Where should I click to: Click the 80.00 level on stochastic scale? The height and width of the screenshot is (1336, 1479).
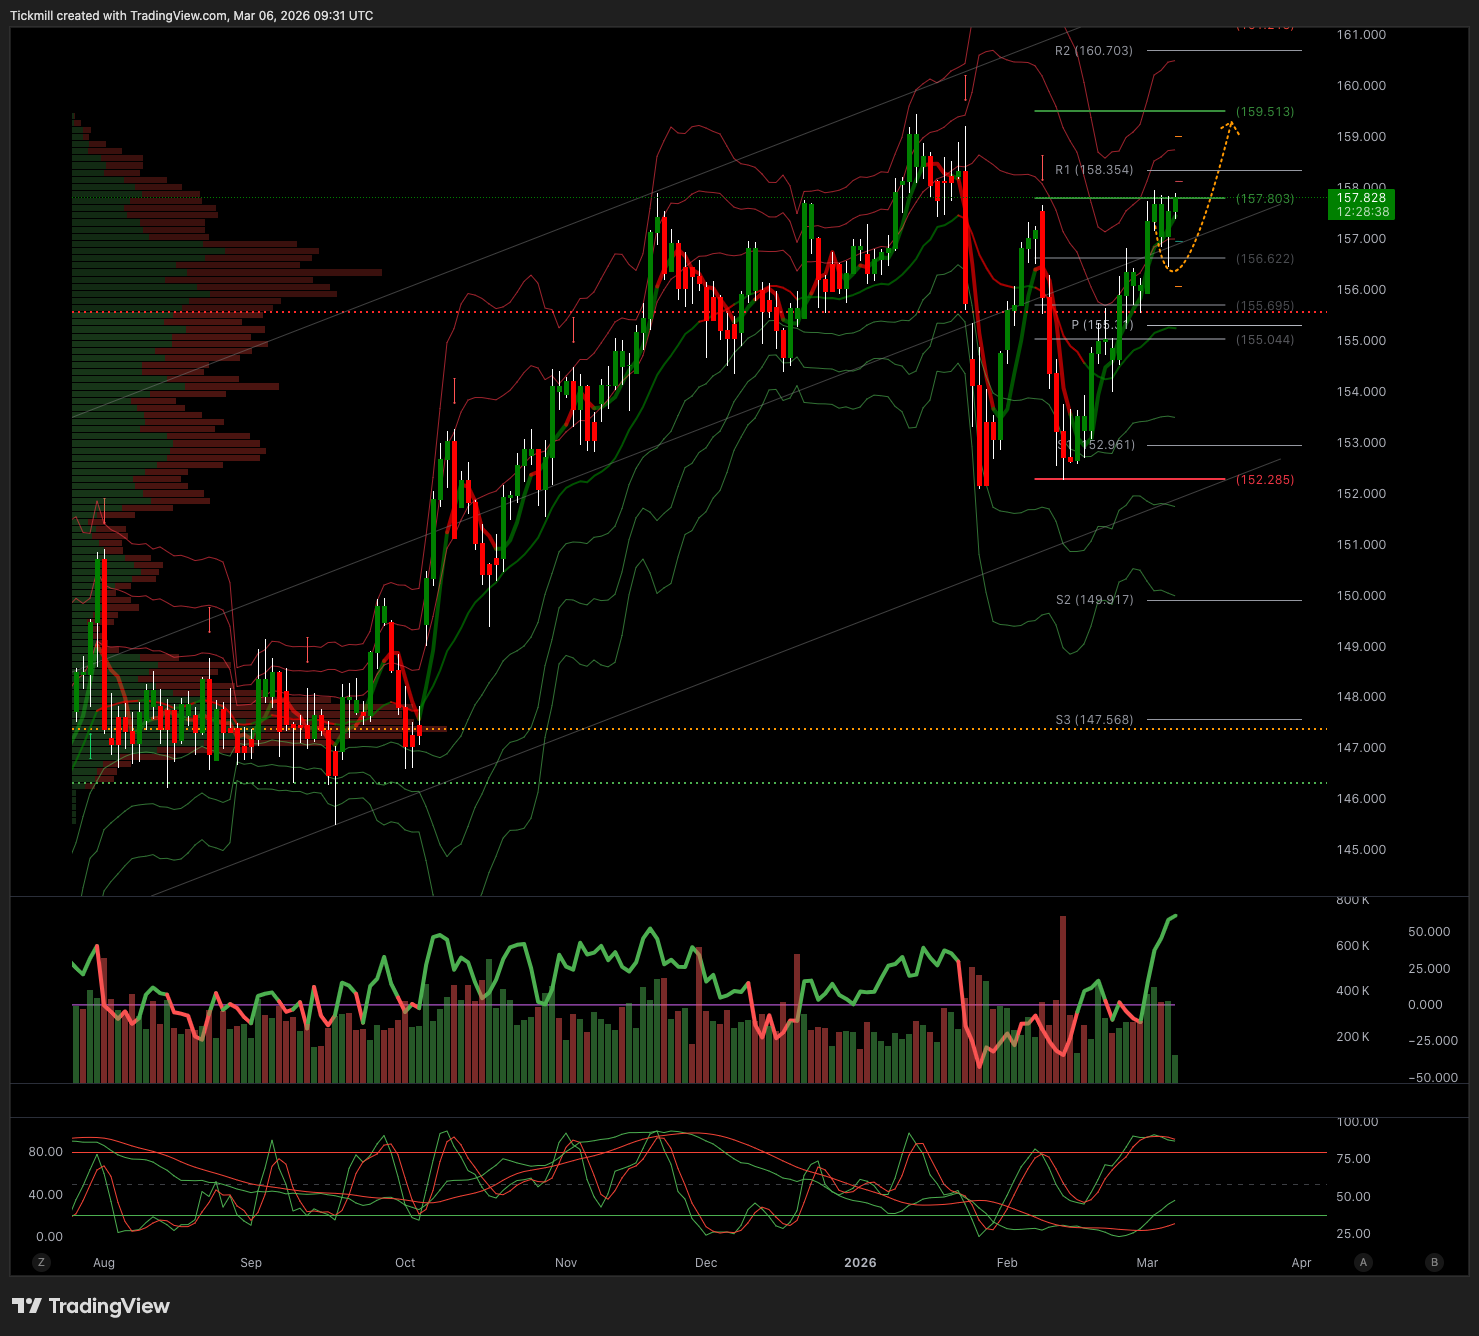point(45,1152)
